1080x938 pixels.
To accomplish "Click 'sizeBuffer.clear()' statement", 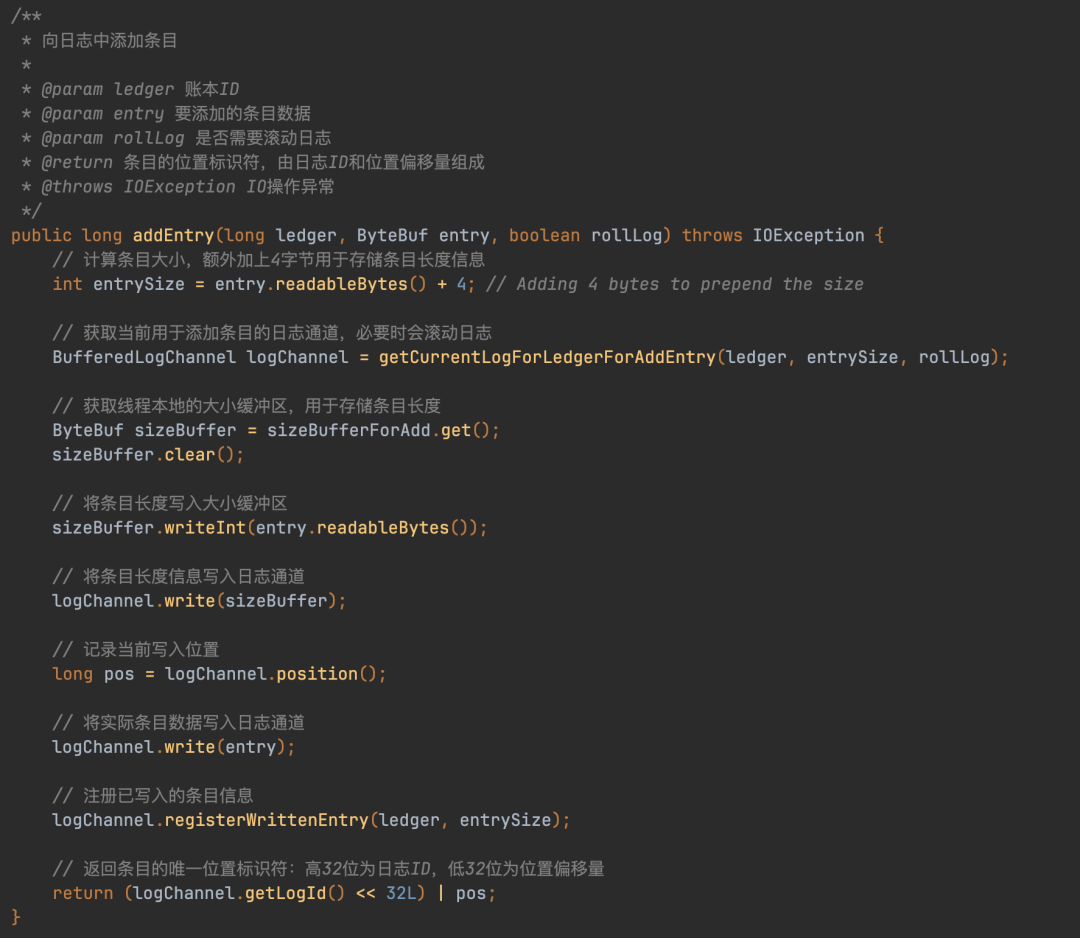I will (148, 455).
